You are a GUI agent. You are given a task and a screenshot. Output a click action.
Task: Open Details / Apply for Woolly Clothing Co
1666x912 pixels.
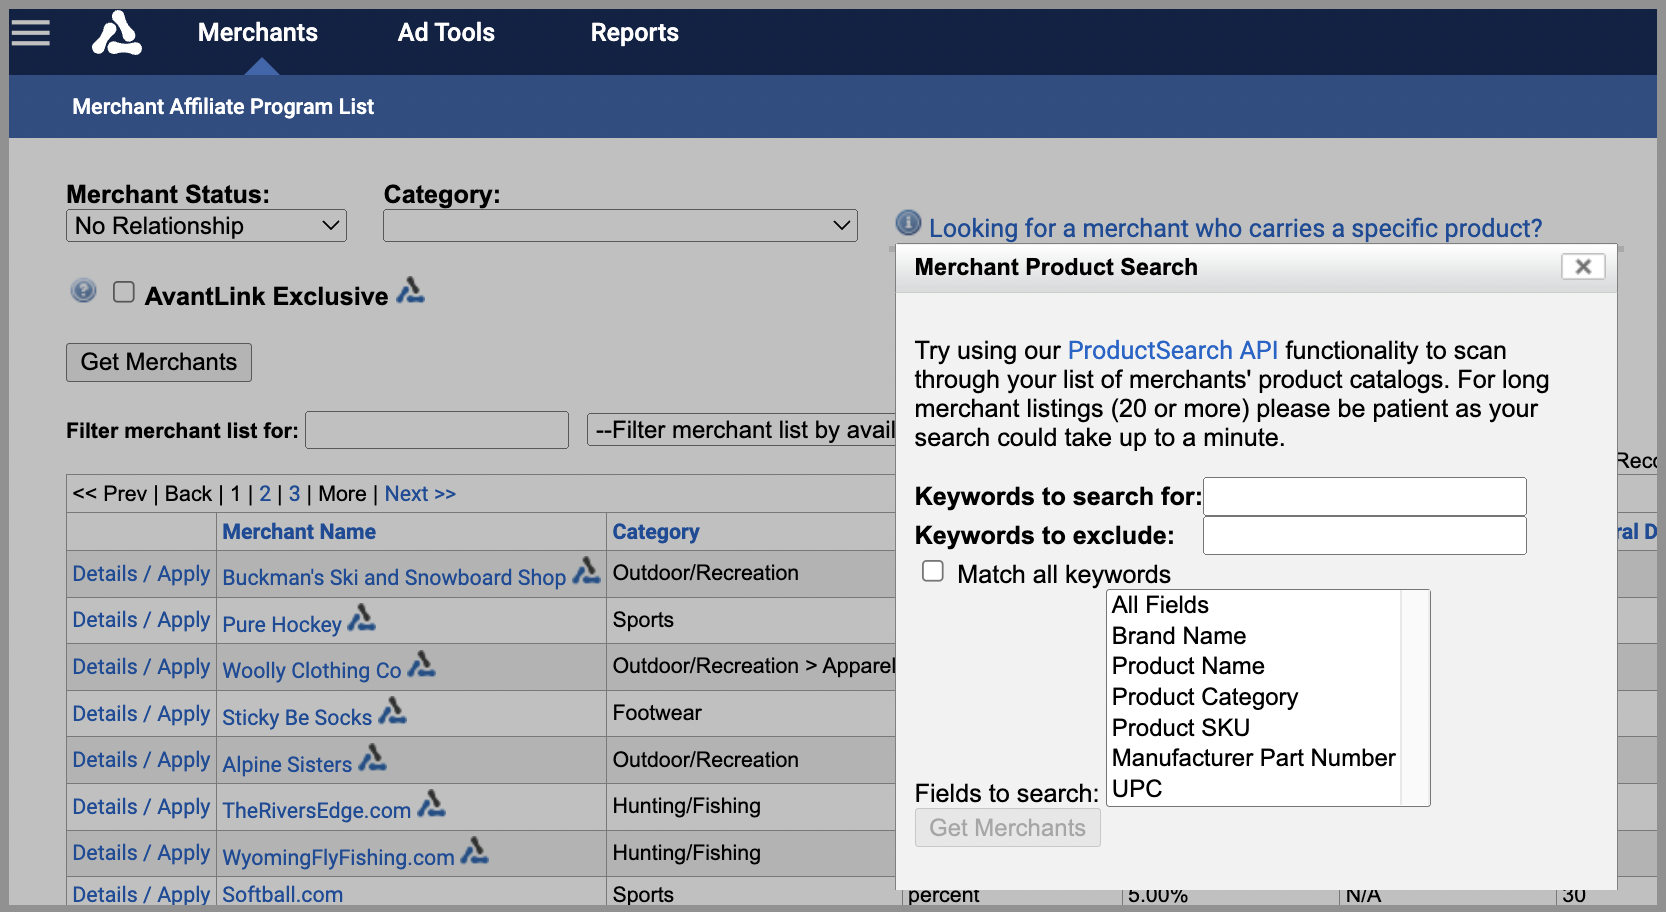click(141, 667)
